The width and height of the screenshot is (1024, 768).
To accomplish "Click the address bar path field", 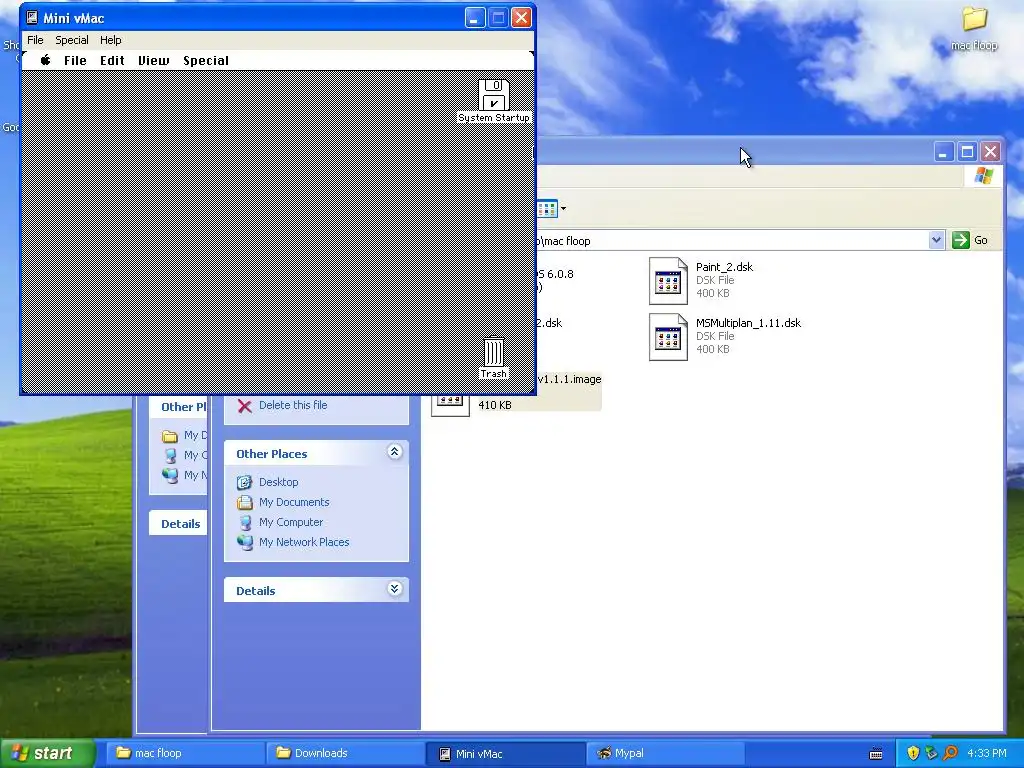I will pyautogui.click(x=731, y=240).
